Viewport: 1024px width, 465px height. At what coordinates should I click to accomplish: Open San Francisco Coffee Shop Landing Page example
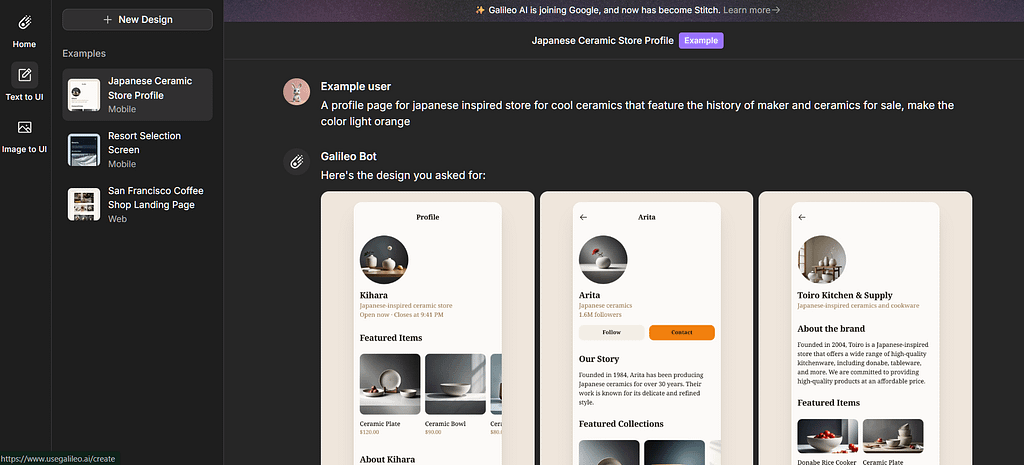137,204
